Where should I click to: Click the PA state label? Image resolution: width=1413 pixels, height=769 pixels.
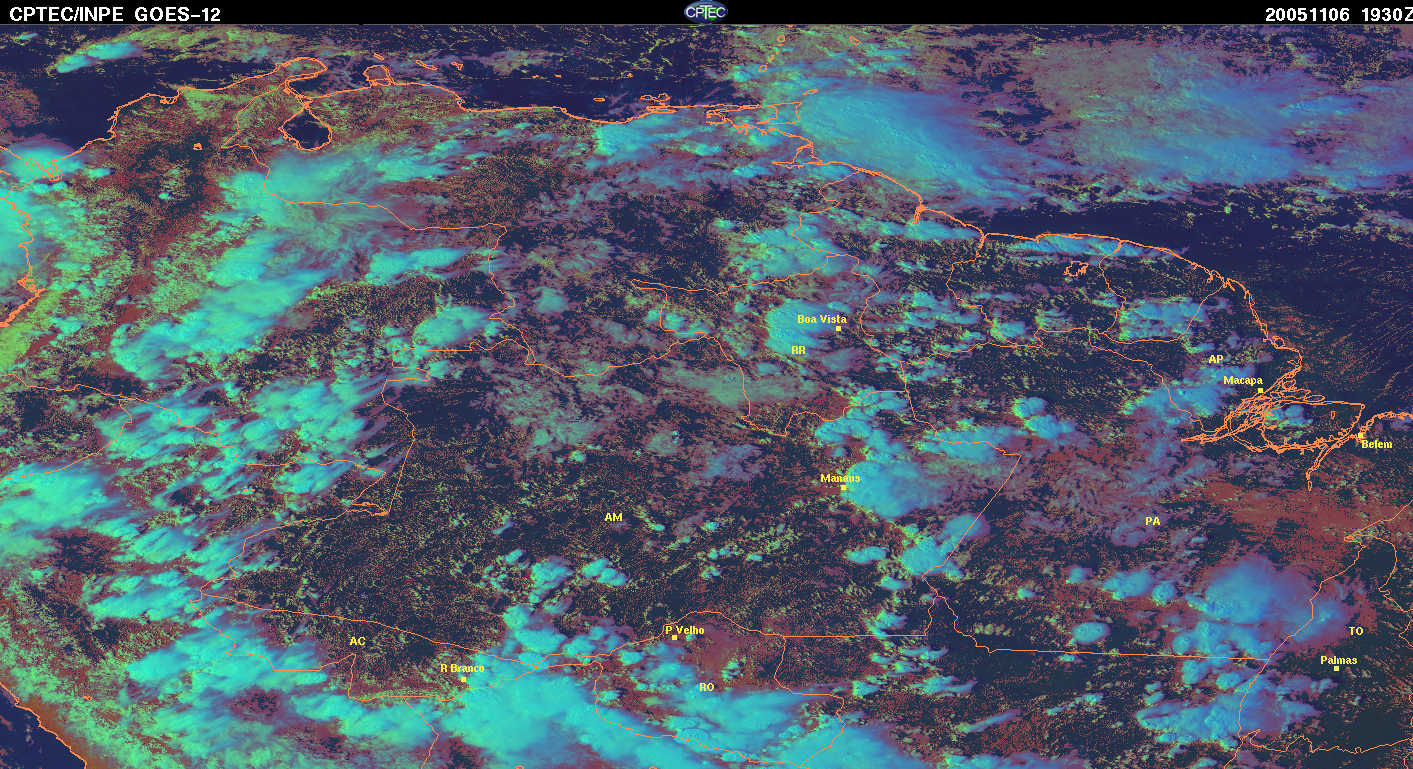click(x=1152, y=521)
